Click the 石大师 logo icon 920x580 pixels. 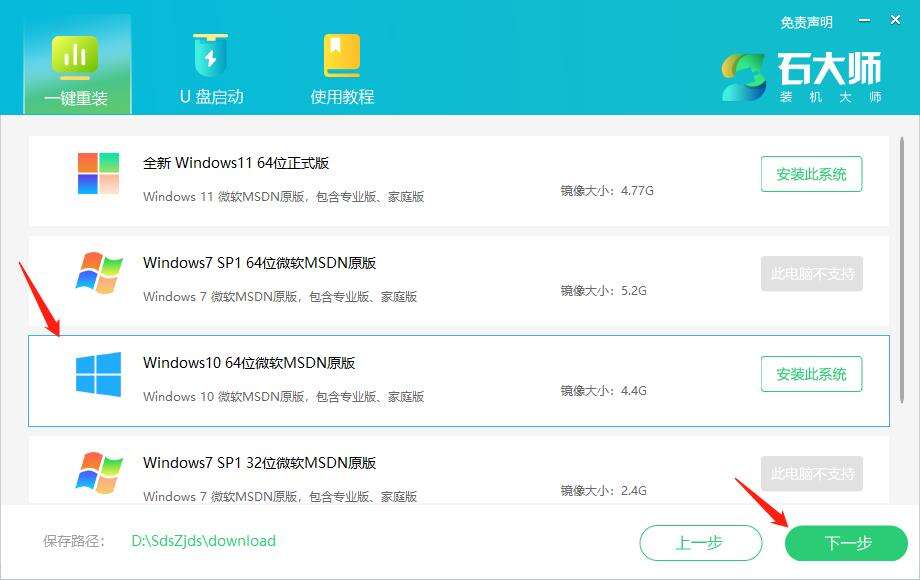[x=744, y=77]
